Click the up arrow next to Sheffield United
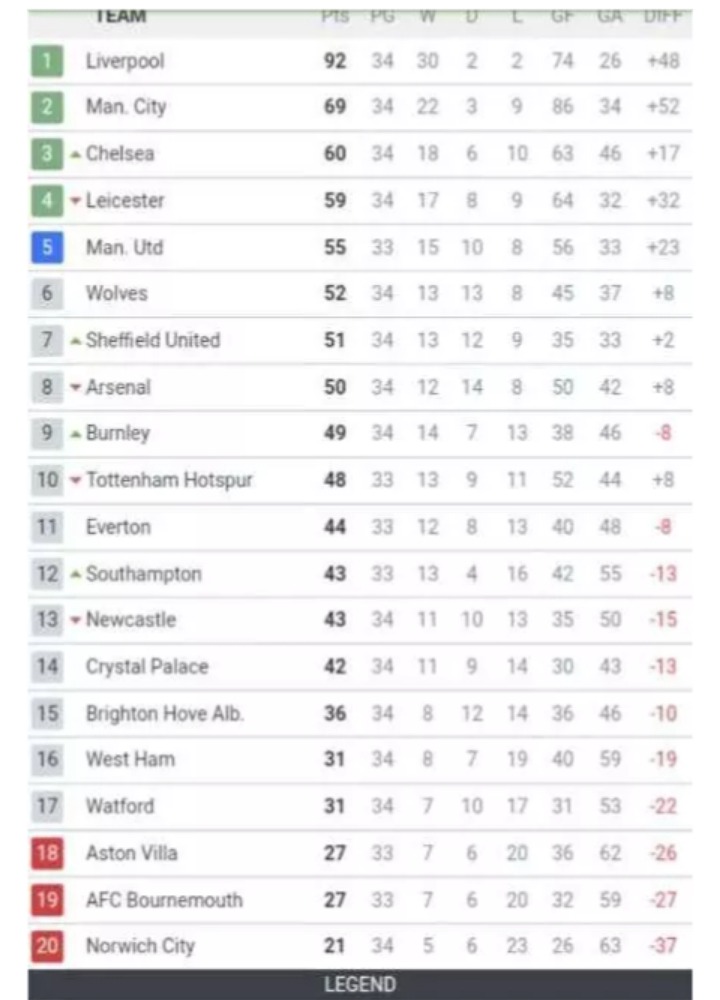The image size is (720, 1000). click(x=75, y=341)
